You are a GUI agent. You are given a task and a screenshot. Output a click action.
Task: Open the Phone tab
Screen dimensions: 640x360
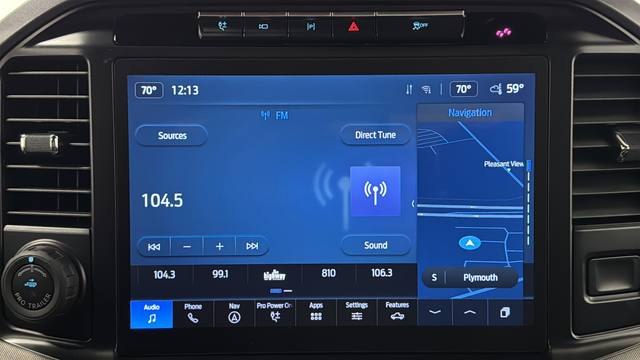pyautogui.click(x=193, y=313)
